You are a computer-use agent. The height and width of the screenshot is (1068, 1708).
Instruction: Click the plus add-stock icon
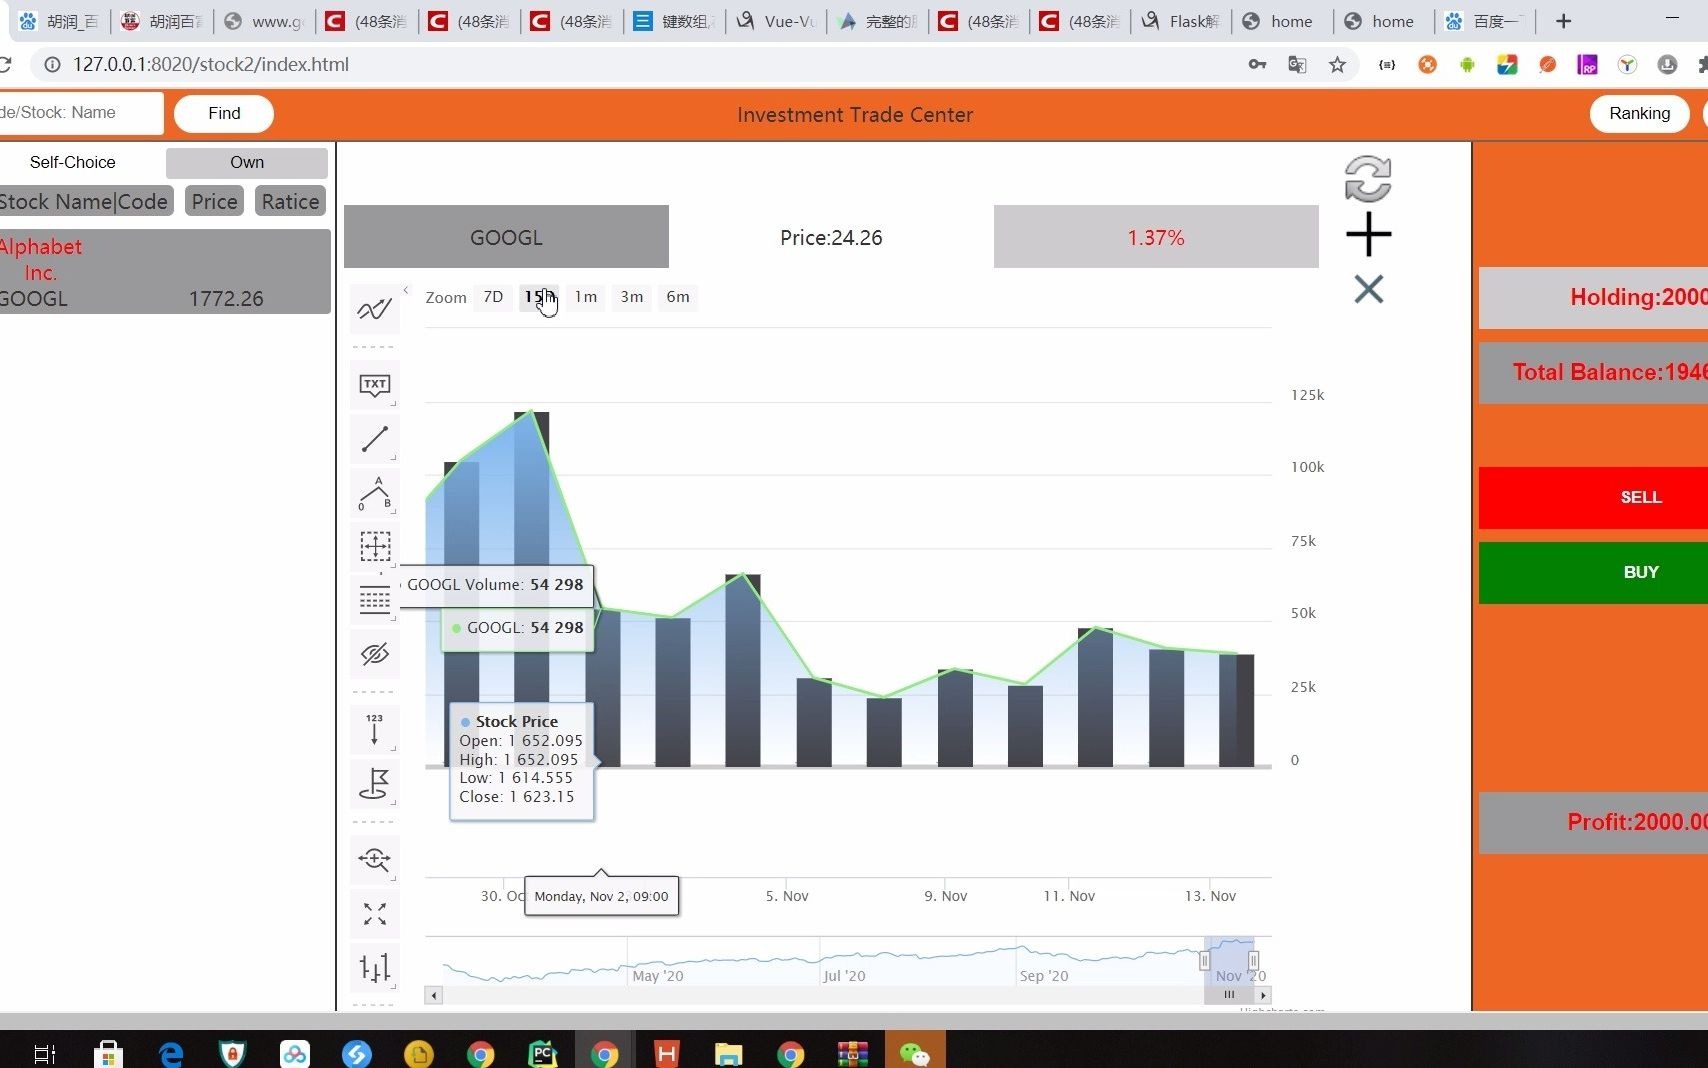1368,235
